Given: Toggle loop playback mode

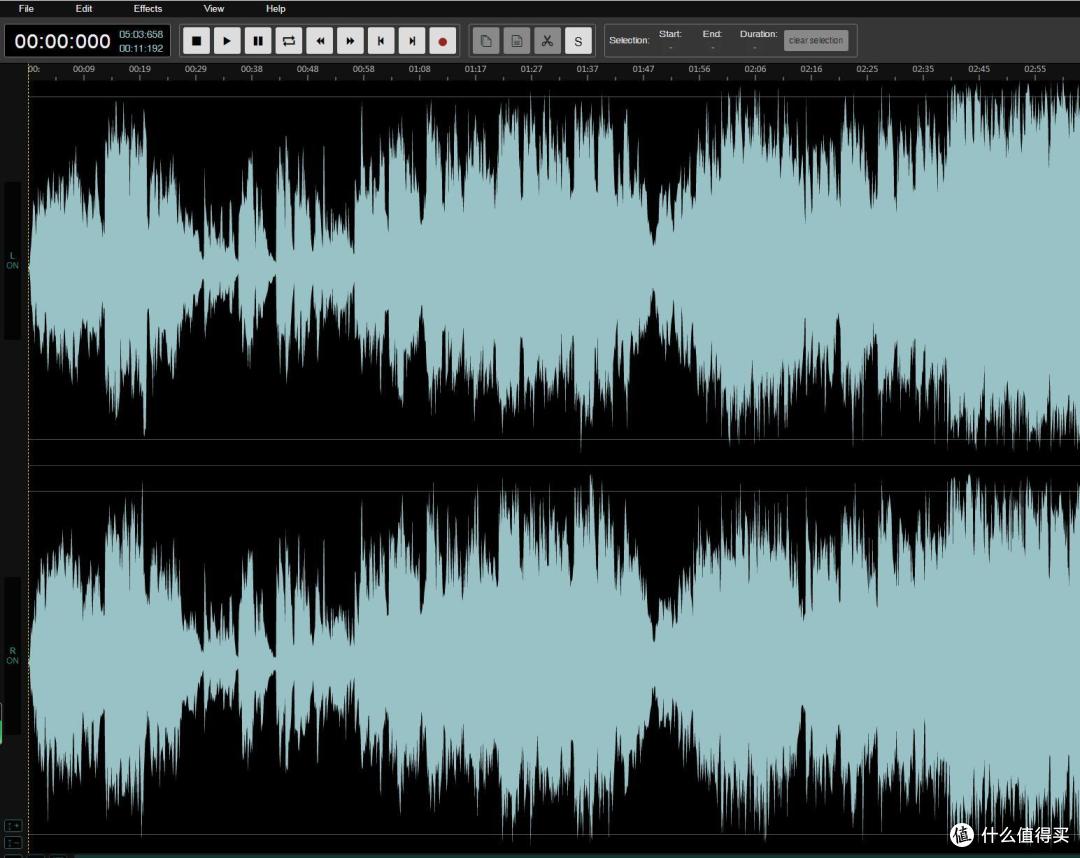Looking at the screenshot, I should [289, 41].
